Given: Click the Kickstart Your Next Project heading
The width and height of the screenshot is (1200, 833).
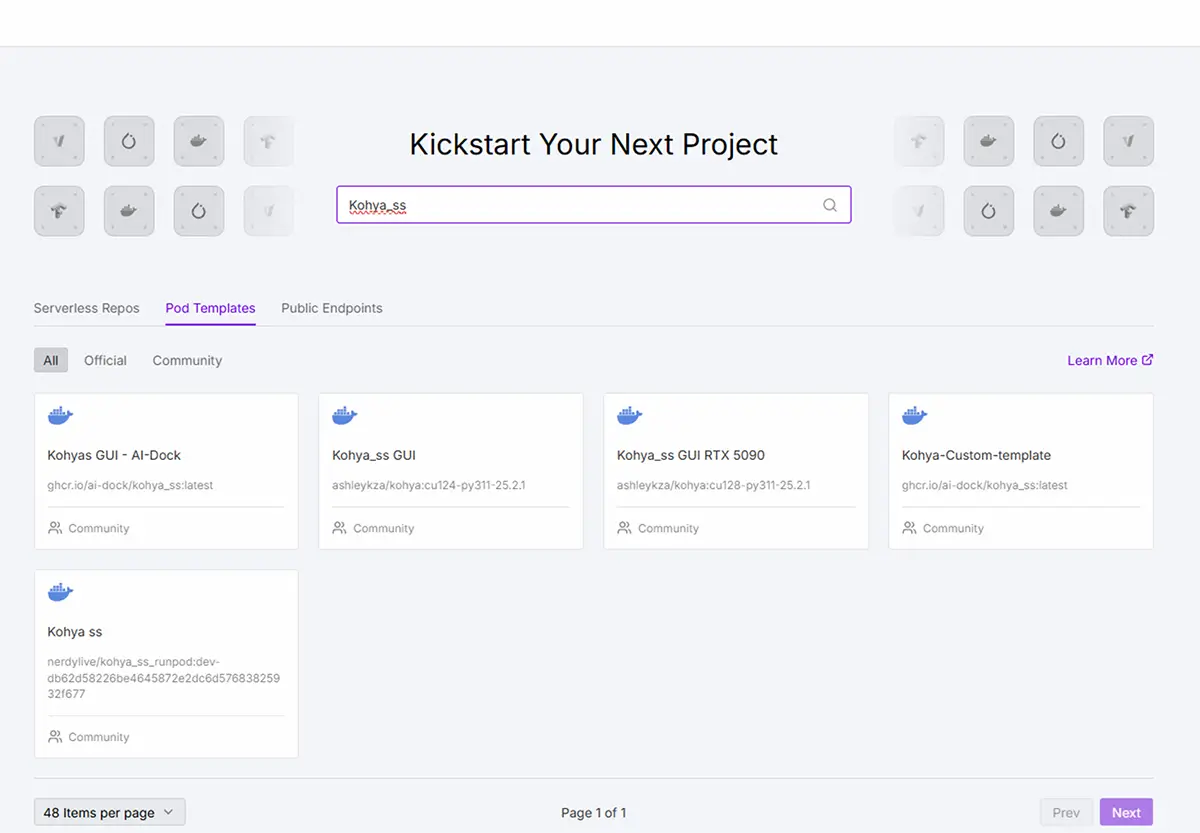Looking at the screenshot, I should click(x=594, y=144).
